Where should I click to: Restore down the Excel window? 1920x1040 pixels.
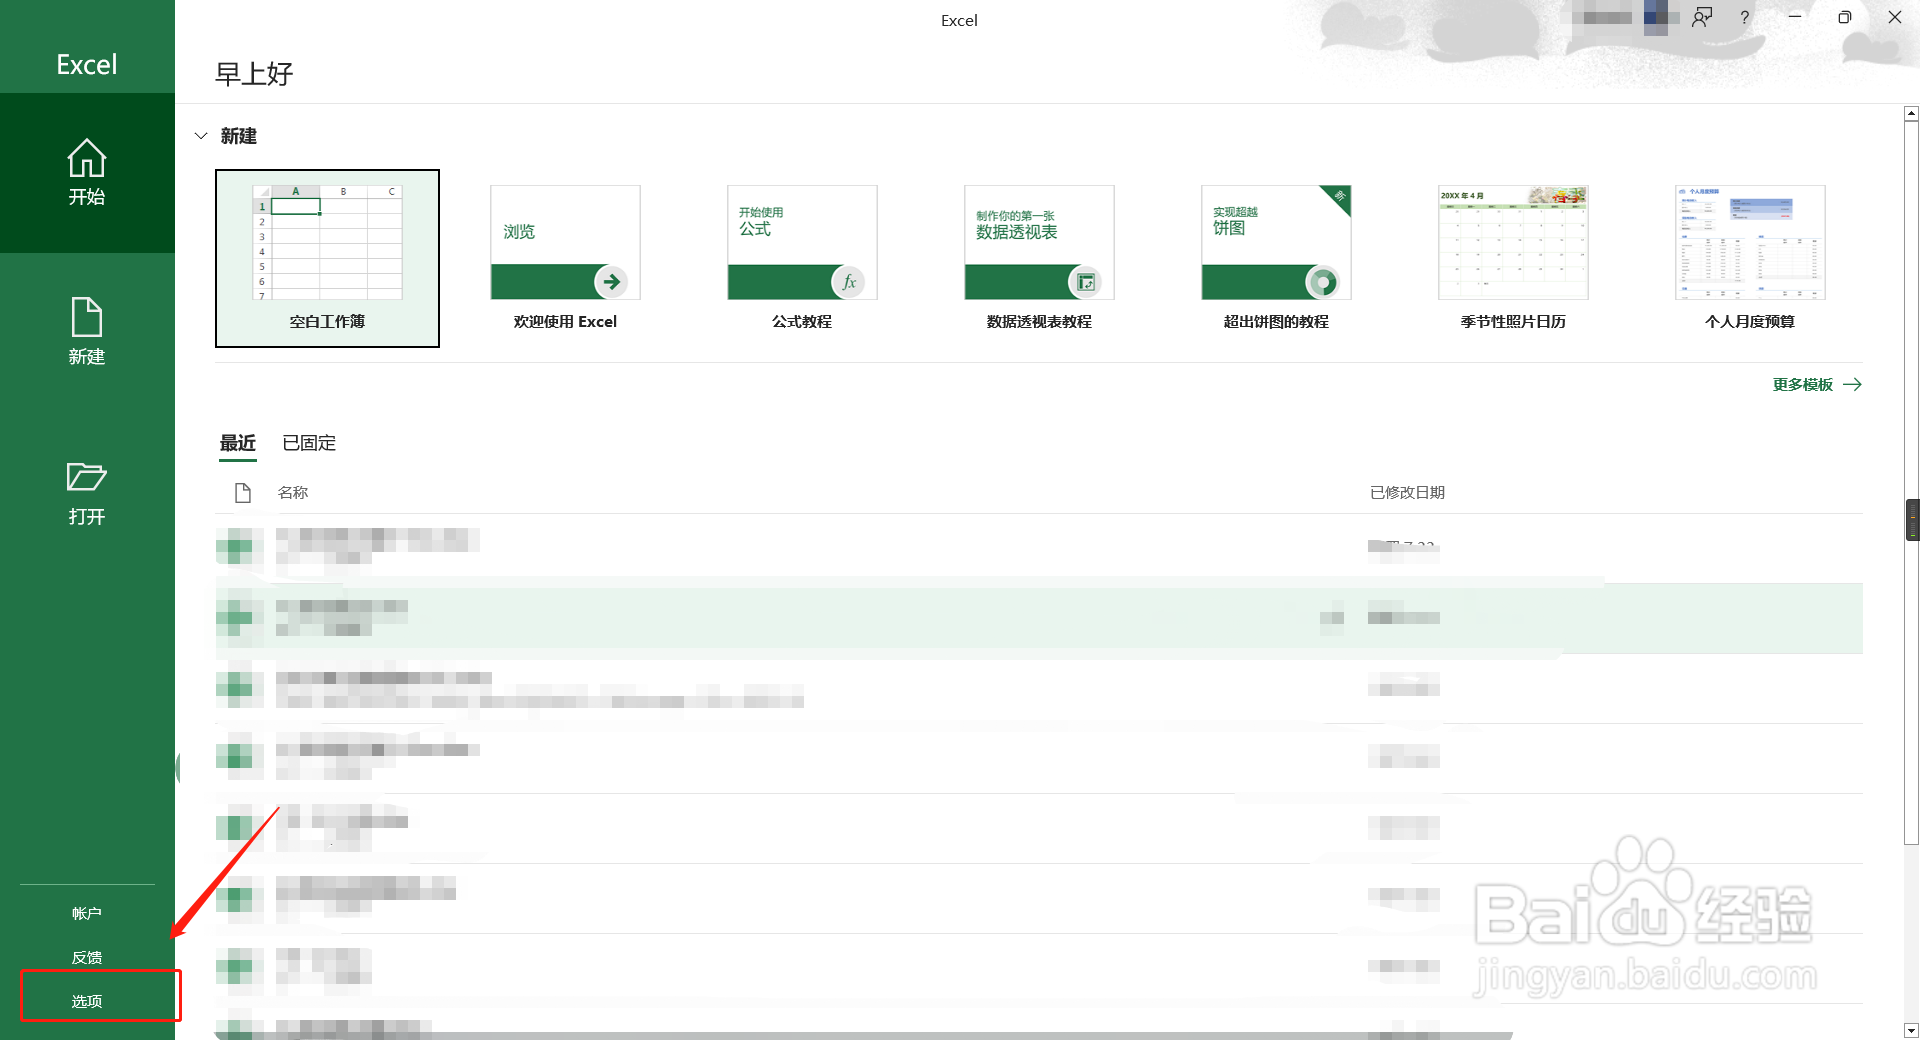tap(1845, 17)
